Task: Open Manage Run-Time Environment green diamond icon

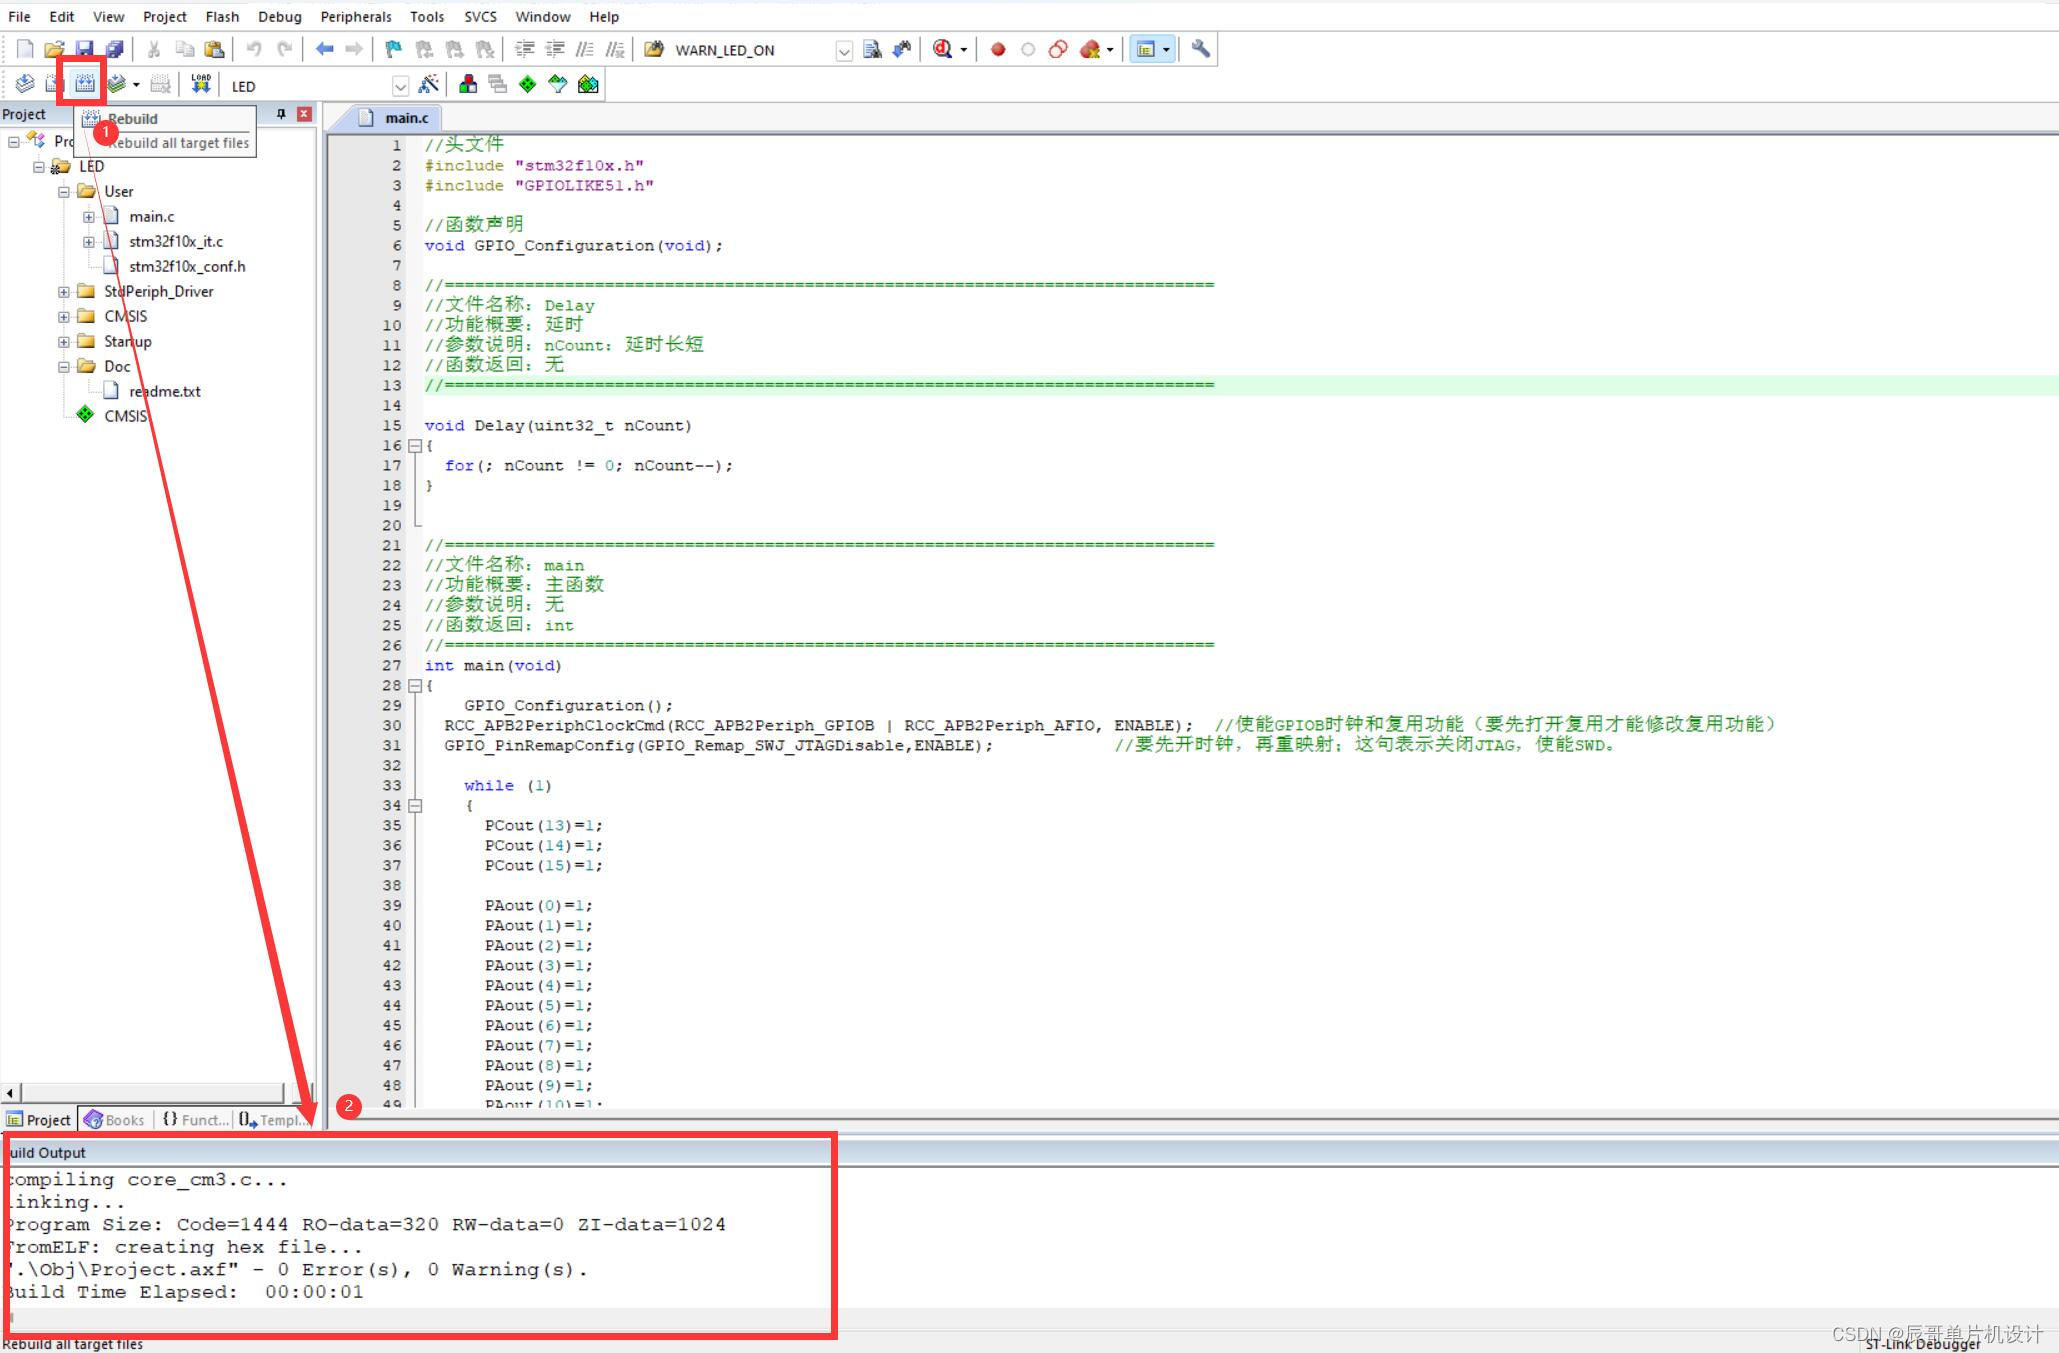Action: (x=527, y=85)
